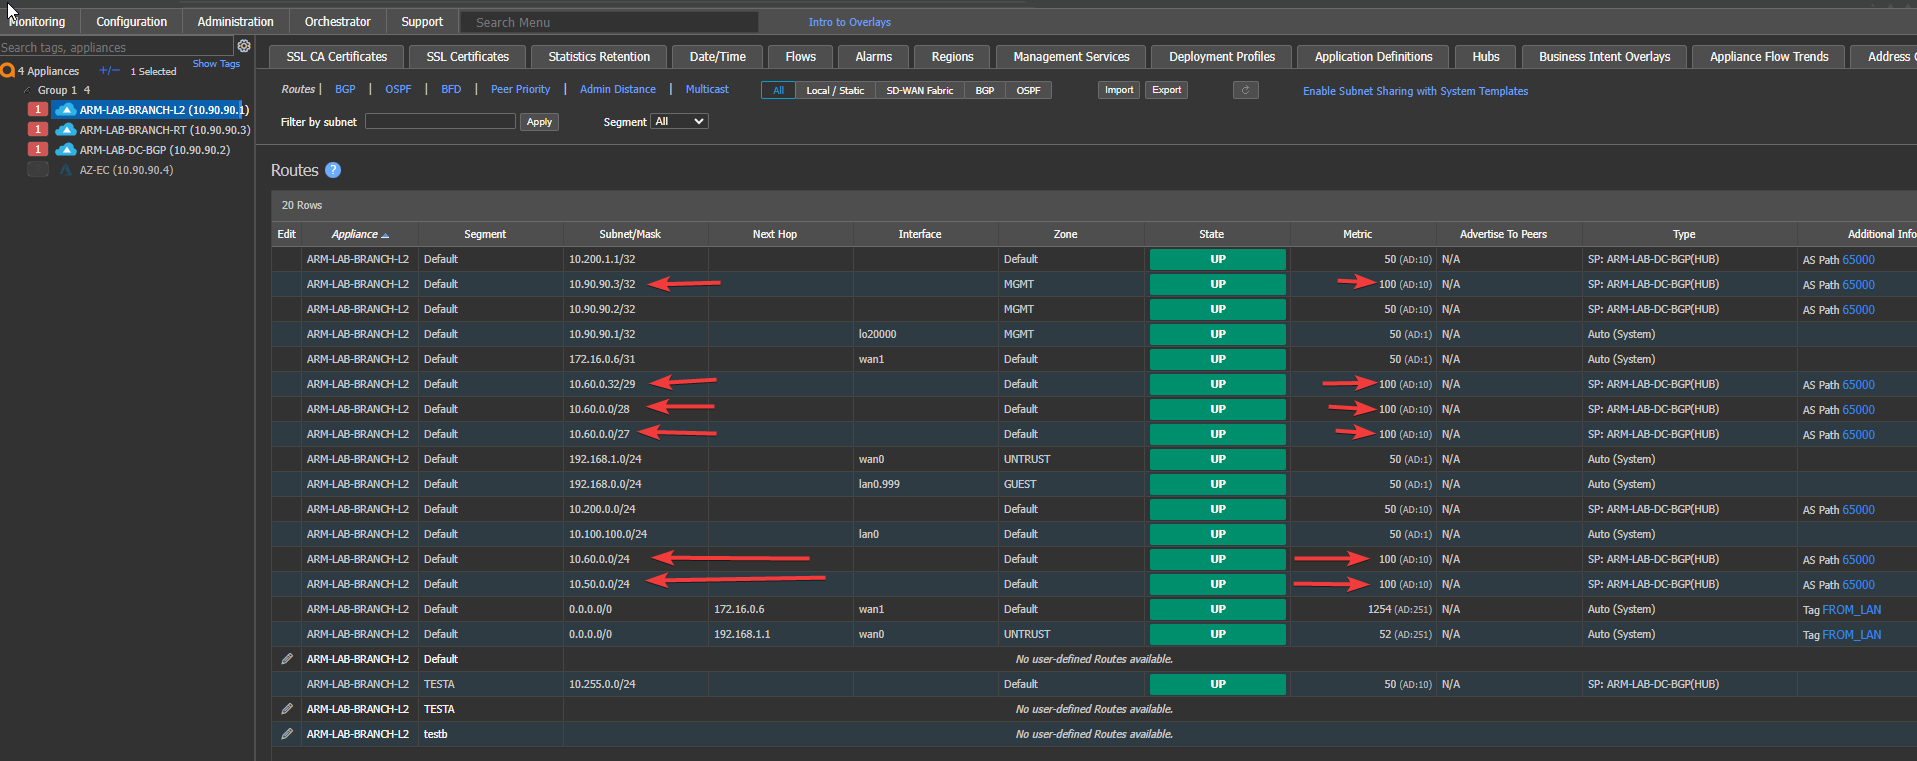
Task: Click the Search Menu field
Action: click(x=609, y=22)
